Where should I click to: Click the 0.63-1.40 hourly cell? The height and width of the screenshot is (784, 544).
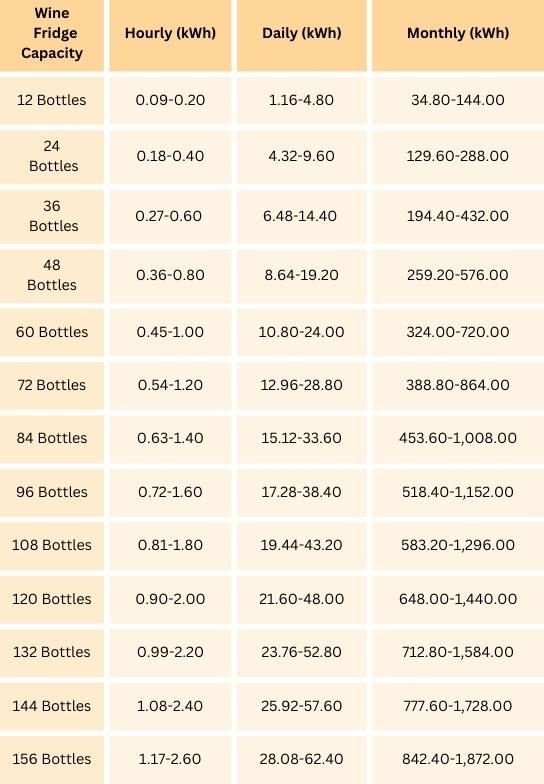[170, 438]
